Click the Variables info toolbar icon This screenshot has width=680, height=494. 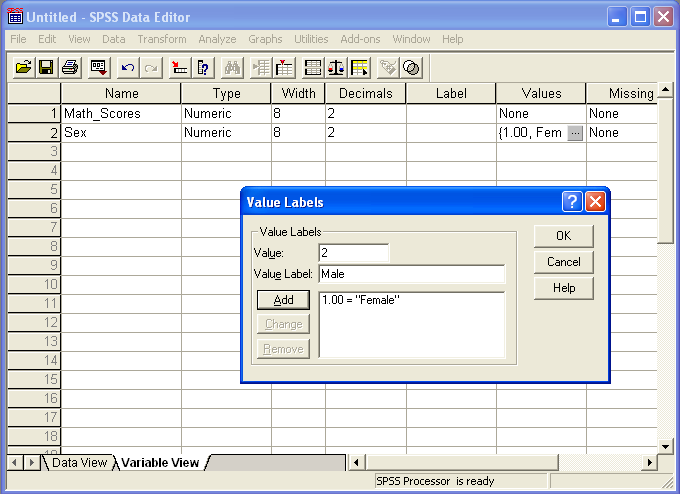click(203, 68)
